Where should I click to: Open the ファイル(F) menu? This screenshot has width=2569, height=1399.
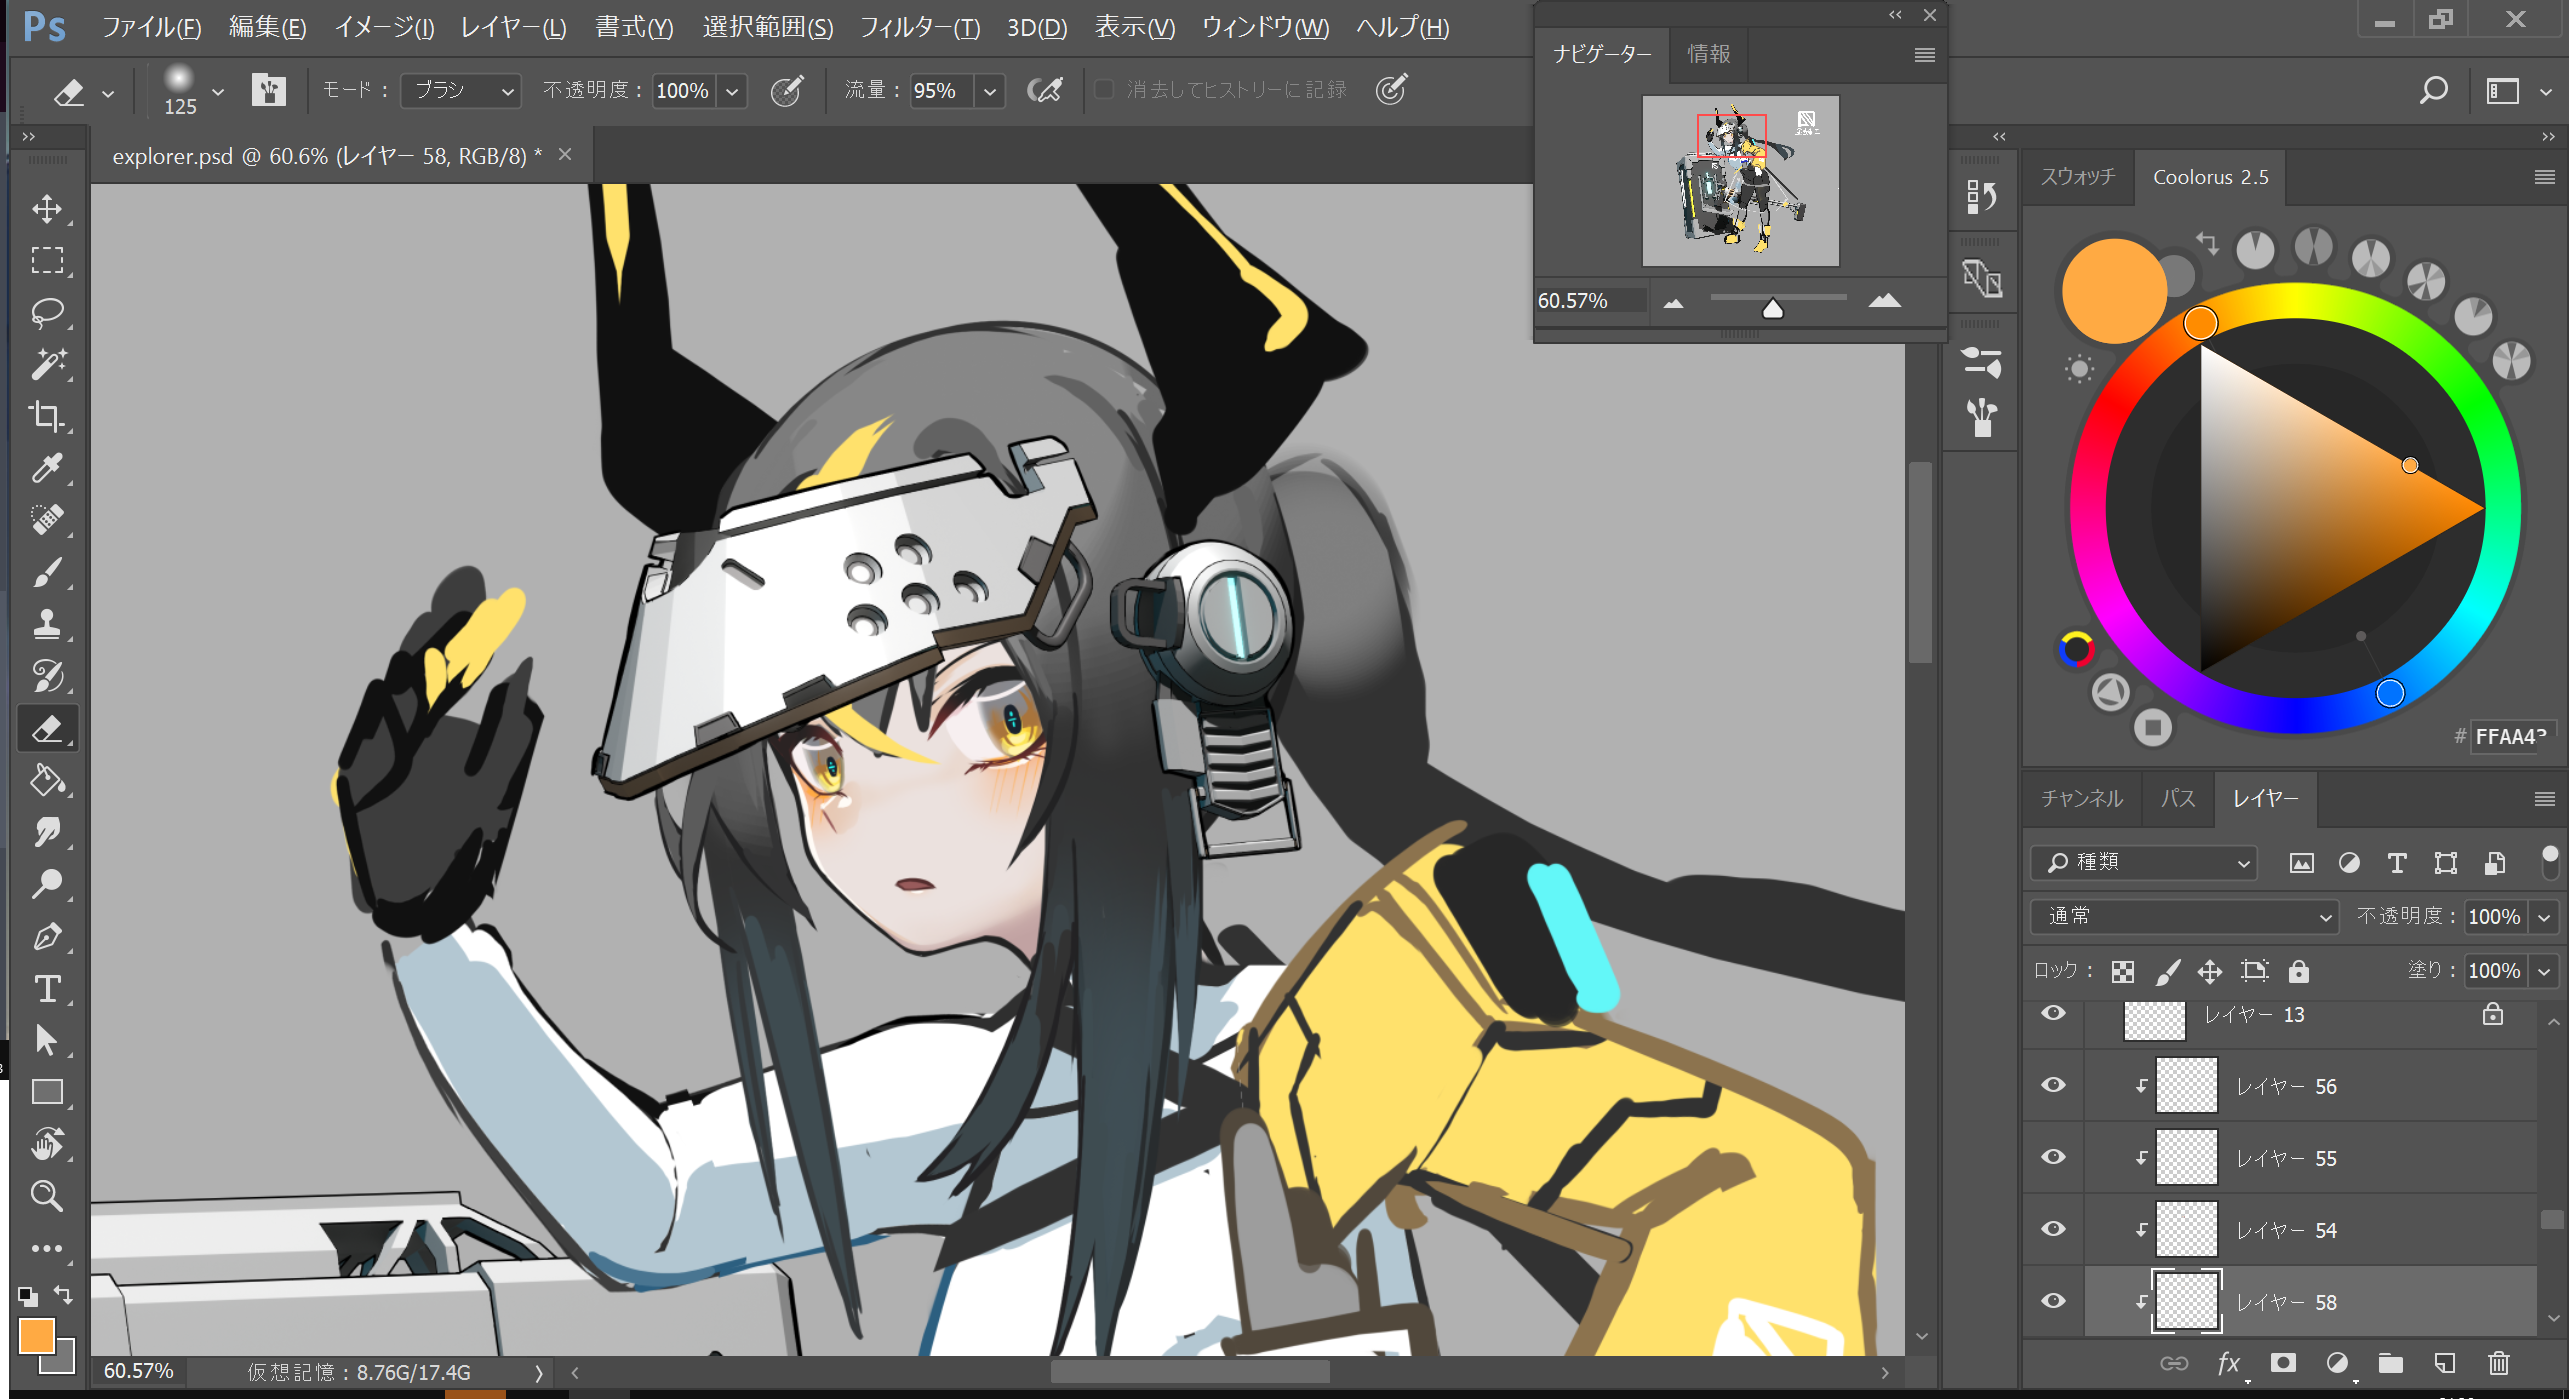152,27
